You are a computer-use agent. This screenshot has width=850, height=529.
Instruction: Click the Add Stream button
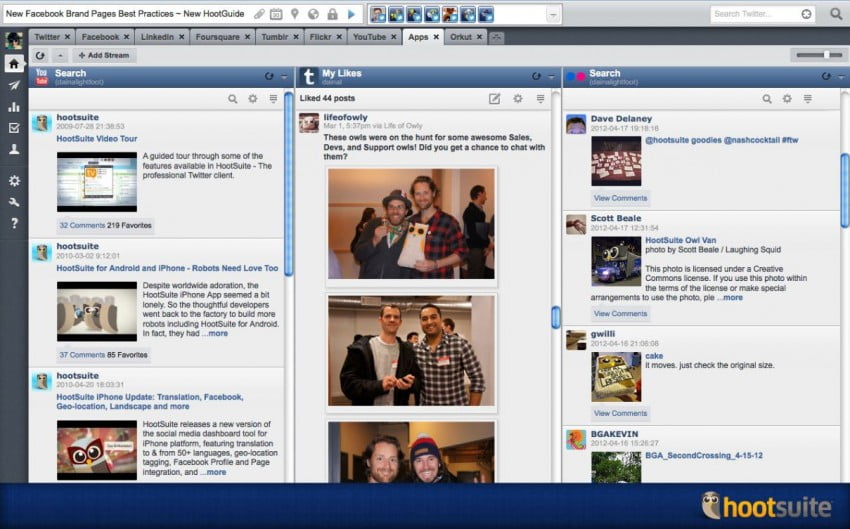(x=104, y=55)
